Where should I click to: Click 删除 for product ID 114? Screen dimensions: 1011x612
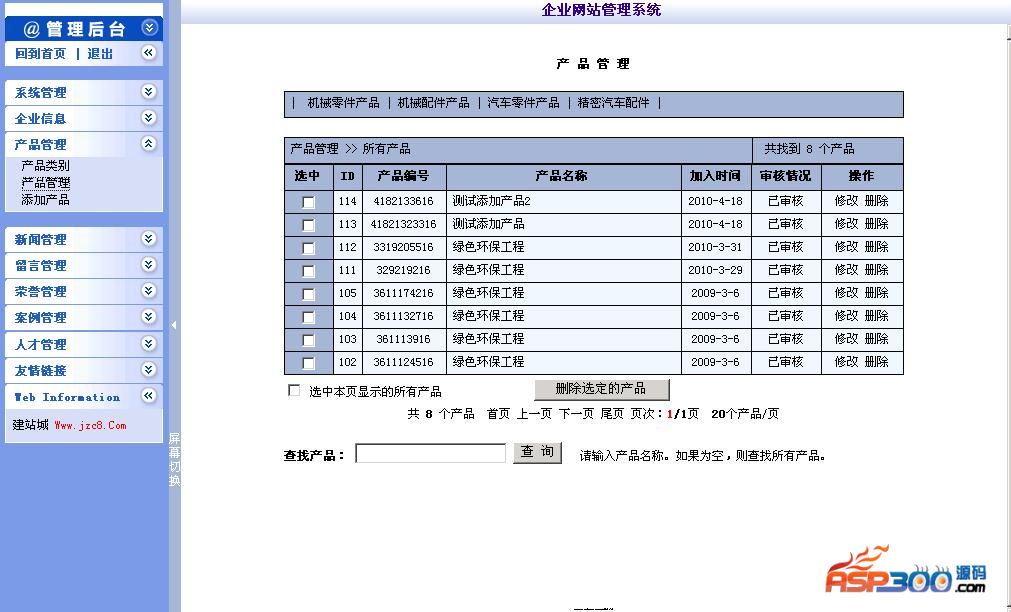click(x=876, y=201)
